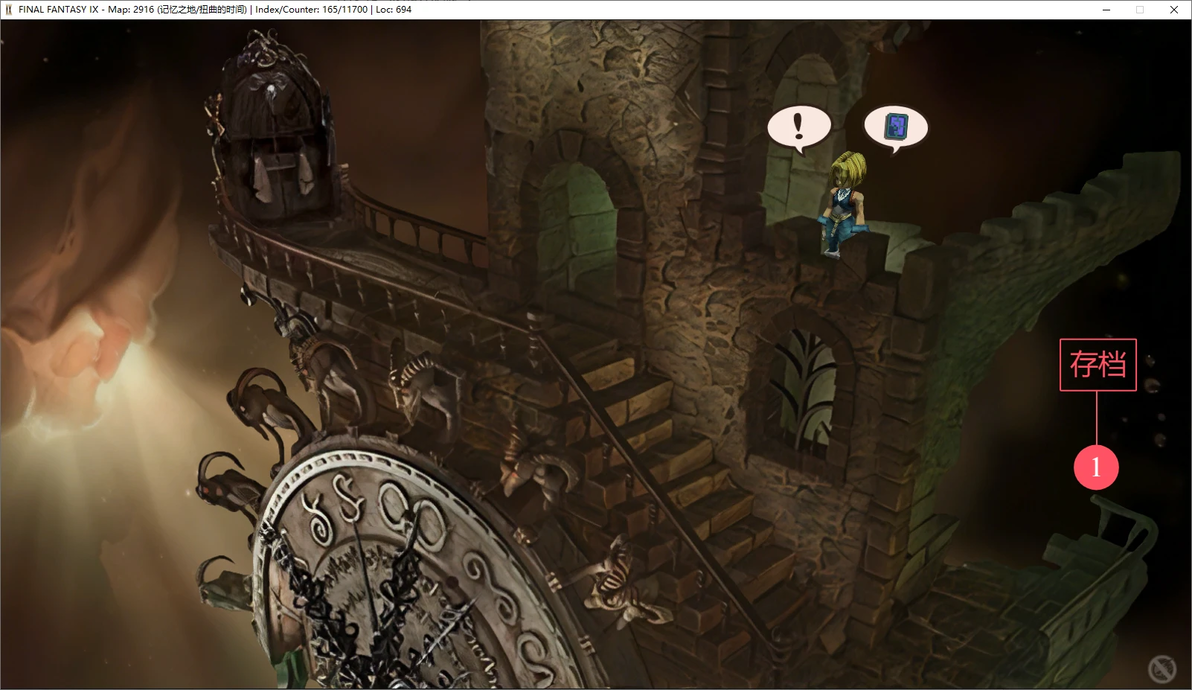This screenshot has width=1192, height=690.
Task: Minimize the FINAL FANTASY IX window
Action: click(x=1106, y=9)
